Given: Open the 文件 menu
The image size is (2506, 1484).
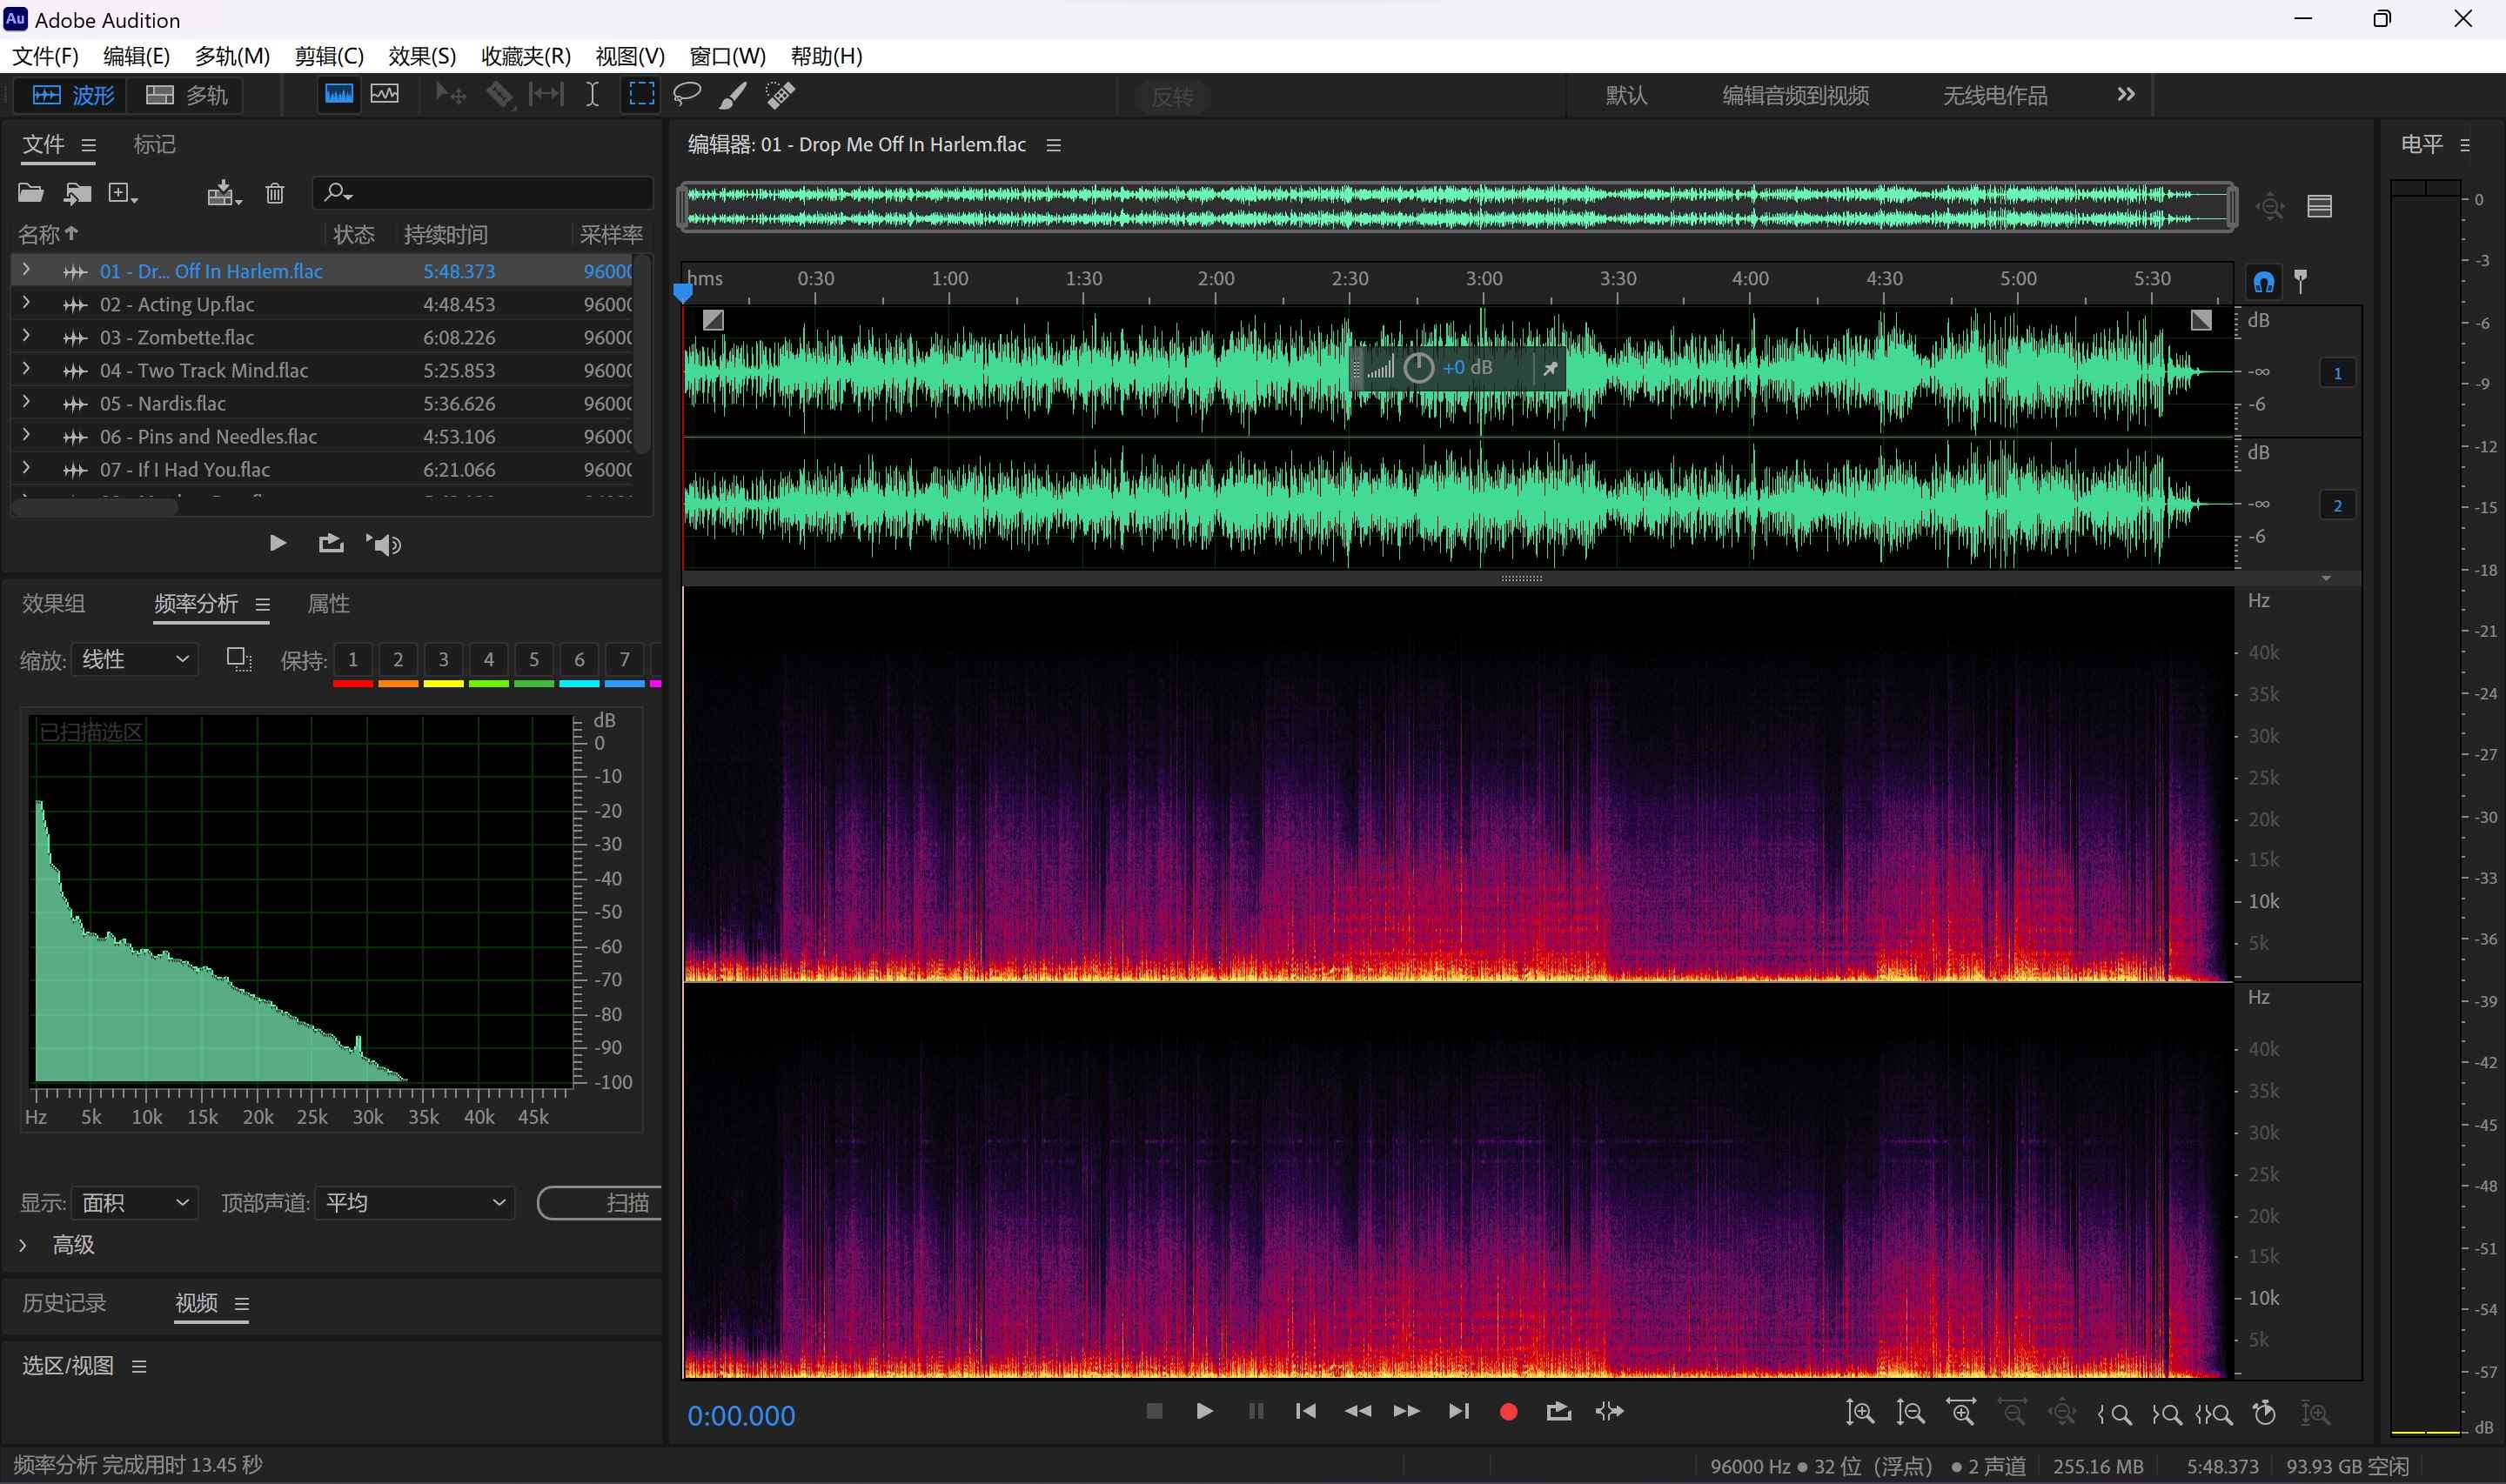Looking at the screenshot, I should point(45,56).
